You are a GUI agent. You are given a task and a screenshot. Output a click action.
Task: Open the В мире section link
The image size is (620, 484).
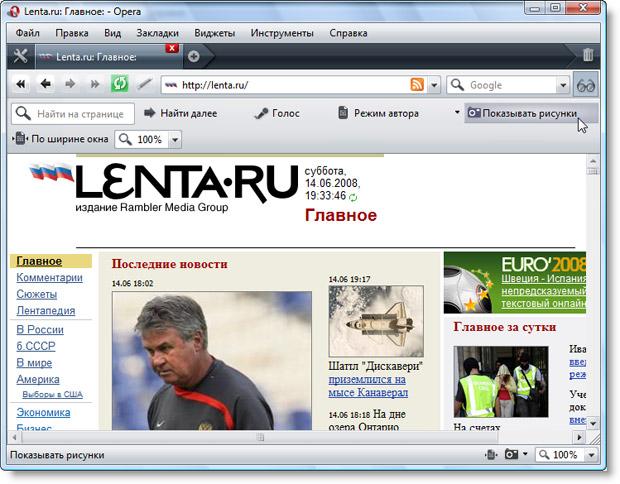pos(34,363)
